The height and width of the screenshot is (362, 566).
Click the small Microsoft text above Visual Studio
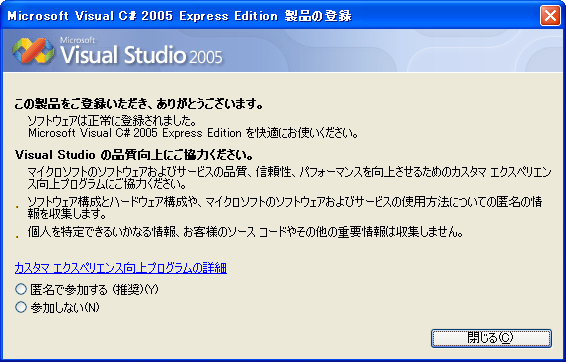coord(78,40)
